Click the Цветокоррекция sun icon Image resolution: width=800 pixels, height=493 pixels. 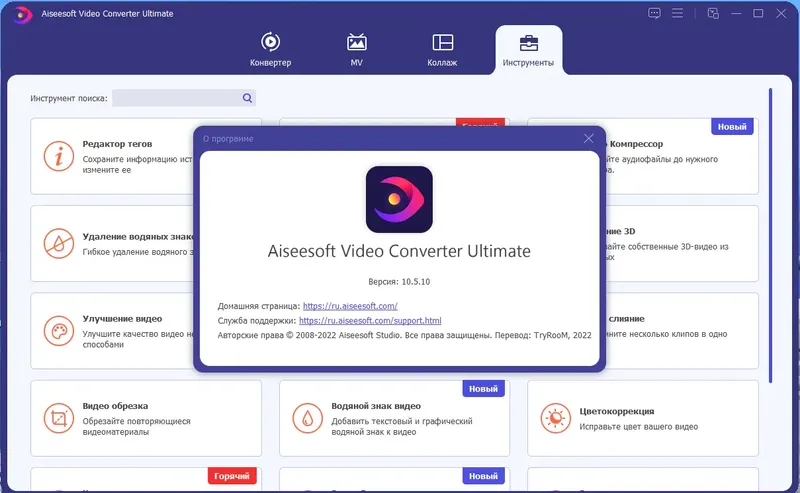[556, 418]
